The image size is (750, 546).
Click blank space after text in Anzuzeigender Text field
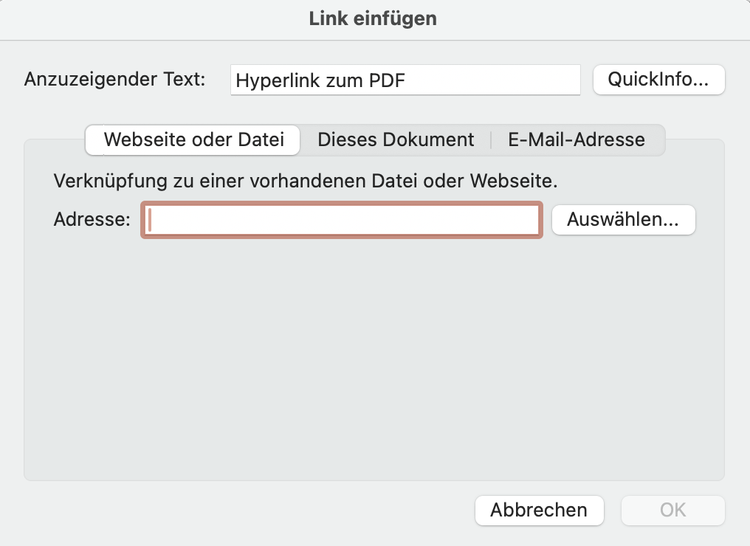(490, 81)
